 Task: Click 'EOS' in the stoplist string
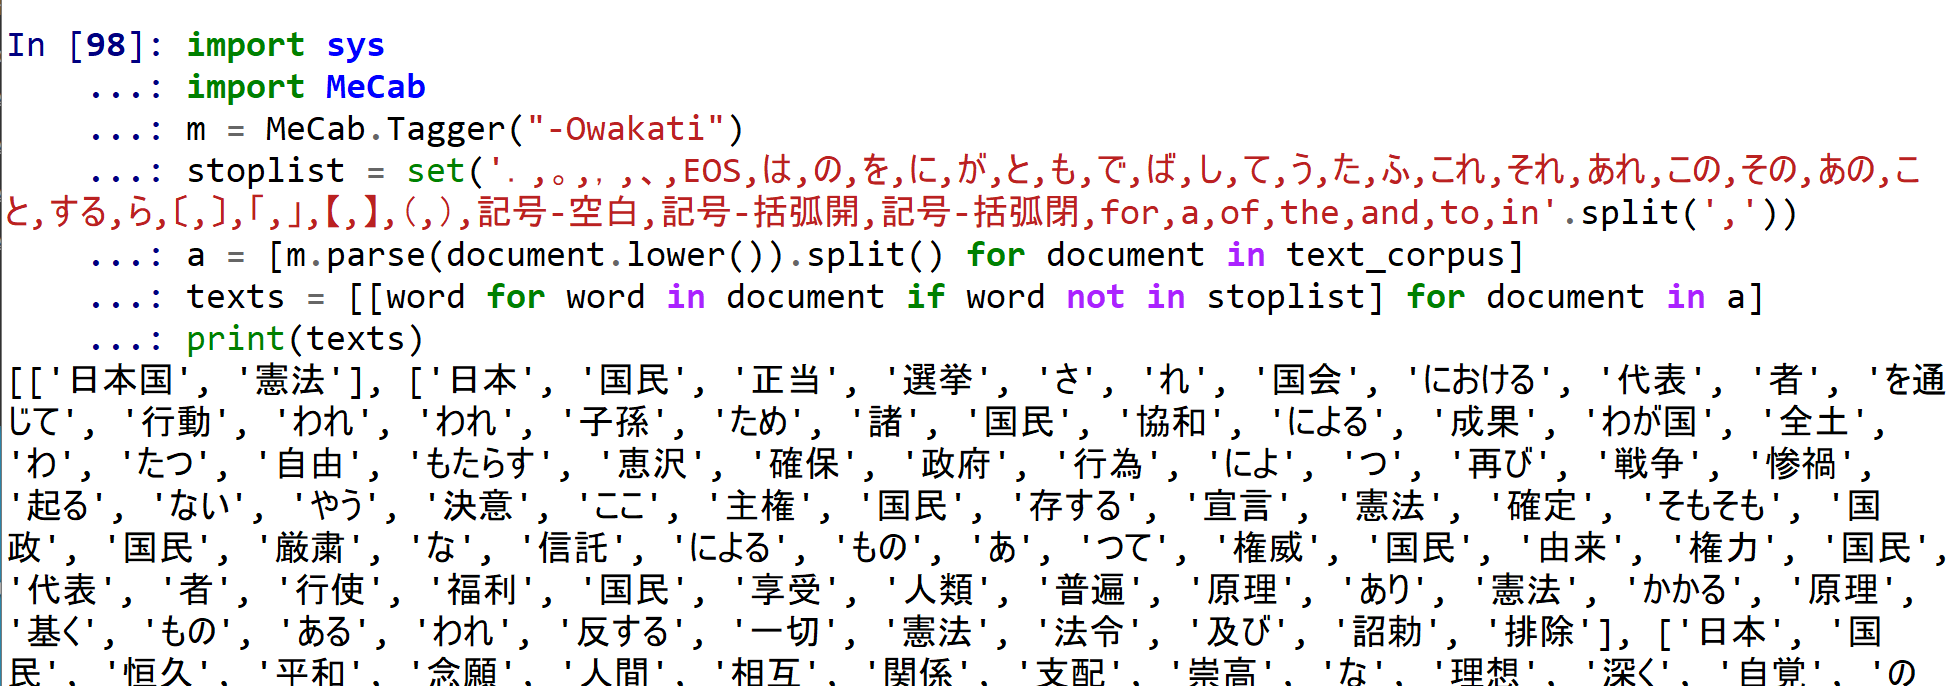click(x=712, y=172)
